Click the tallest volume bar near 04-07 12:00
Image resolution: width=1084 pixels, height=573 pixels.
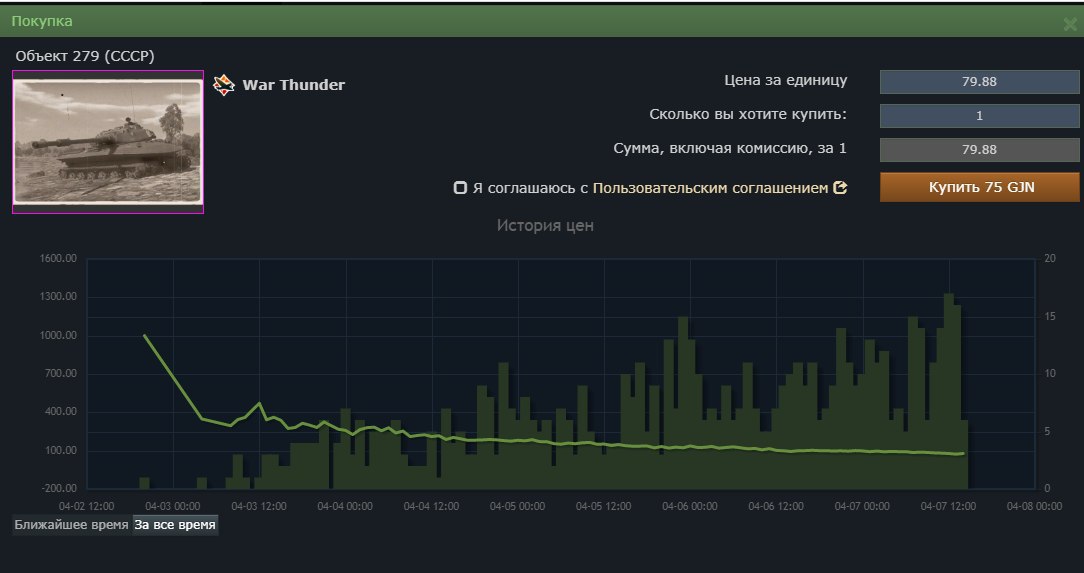948,391
